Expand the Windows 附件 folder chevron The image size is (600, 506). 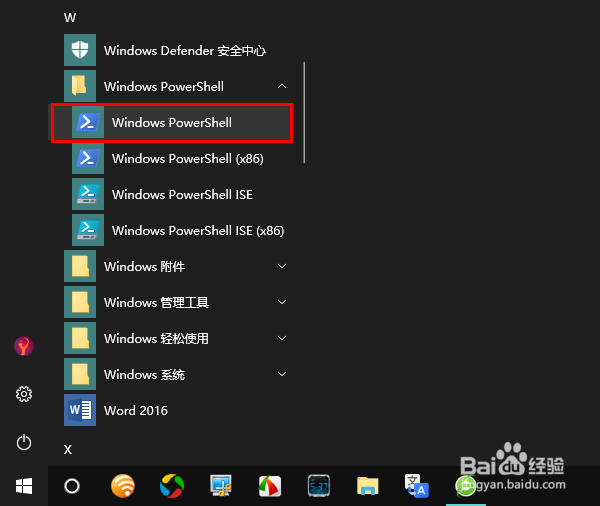(x=282, y=266)
